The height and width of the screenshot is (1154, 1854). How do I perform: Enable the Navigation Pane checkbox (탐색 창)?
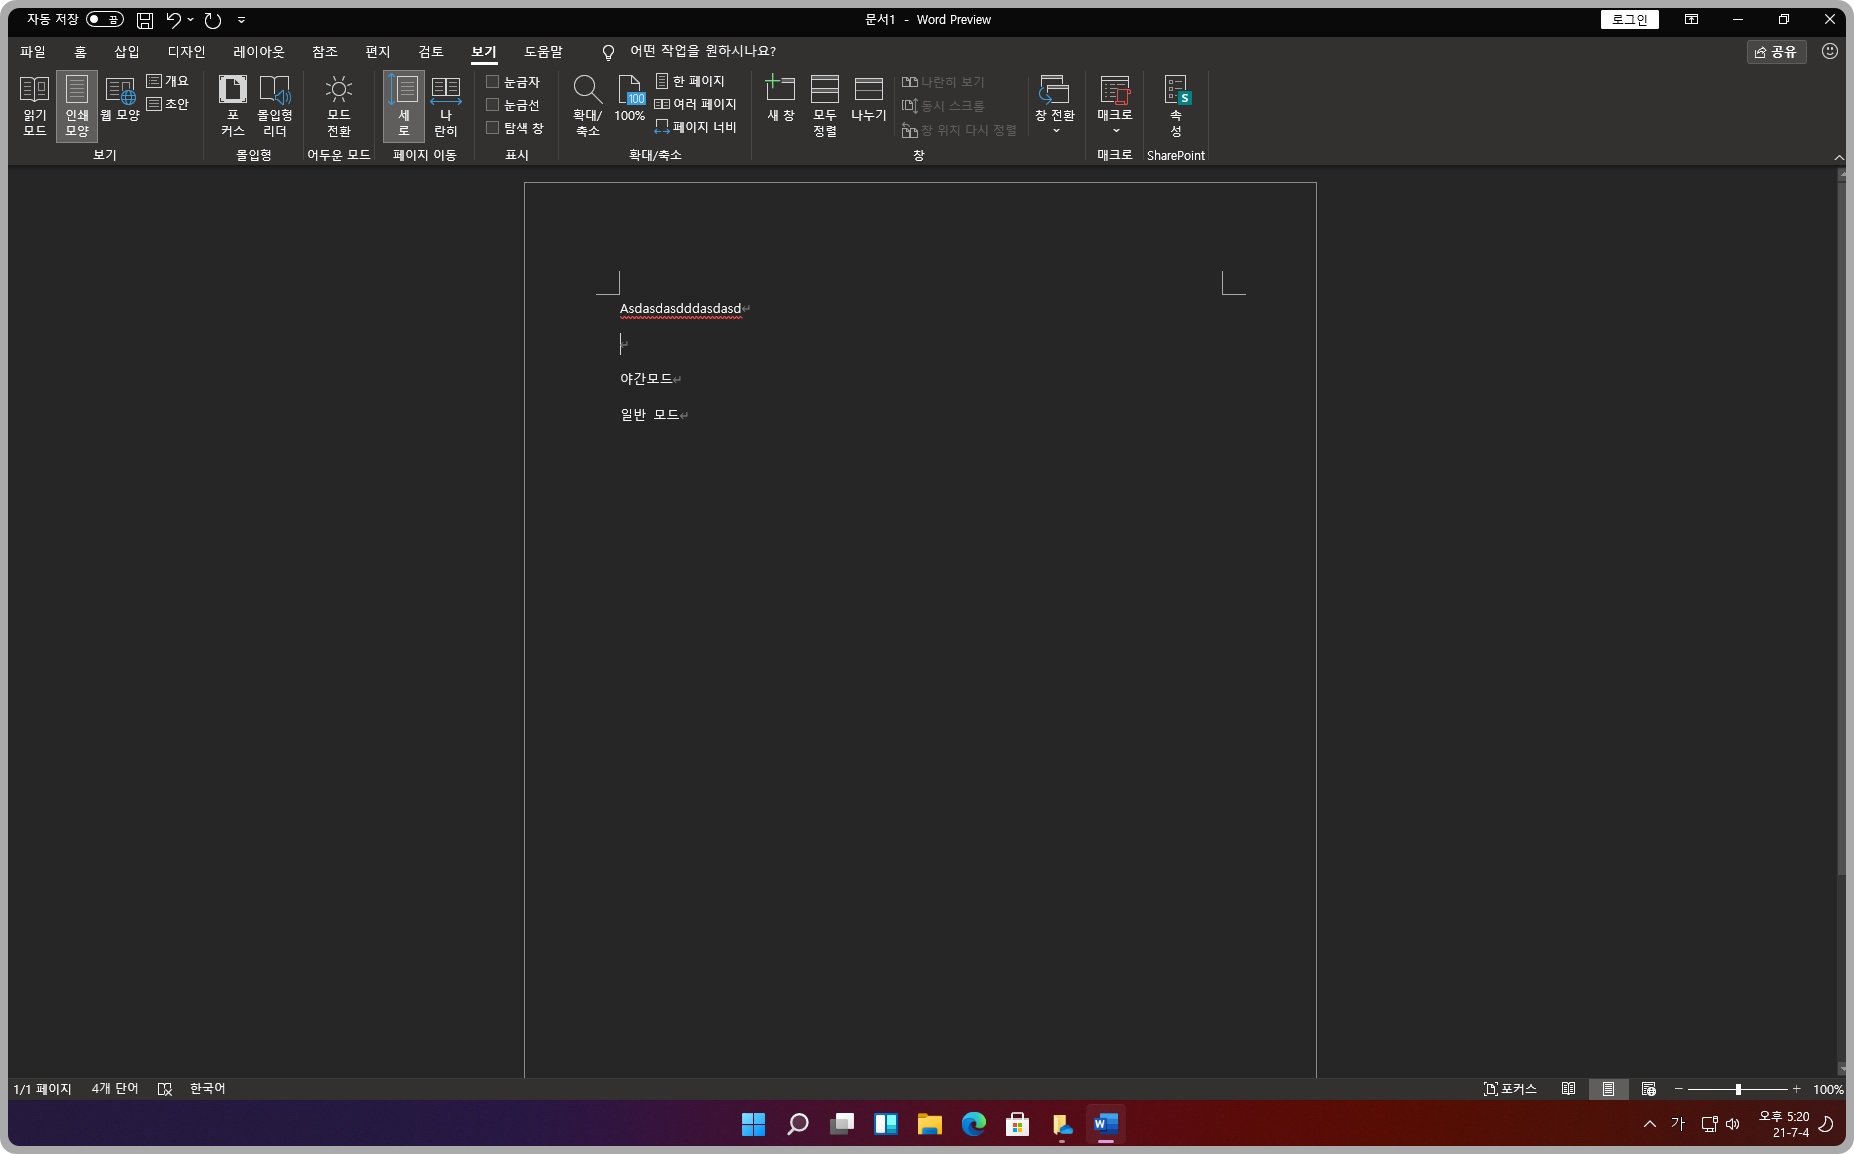pos(492,128)
